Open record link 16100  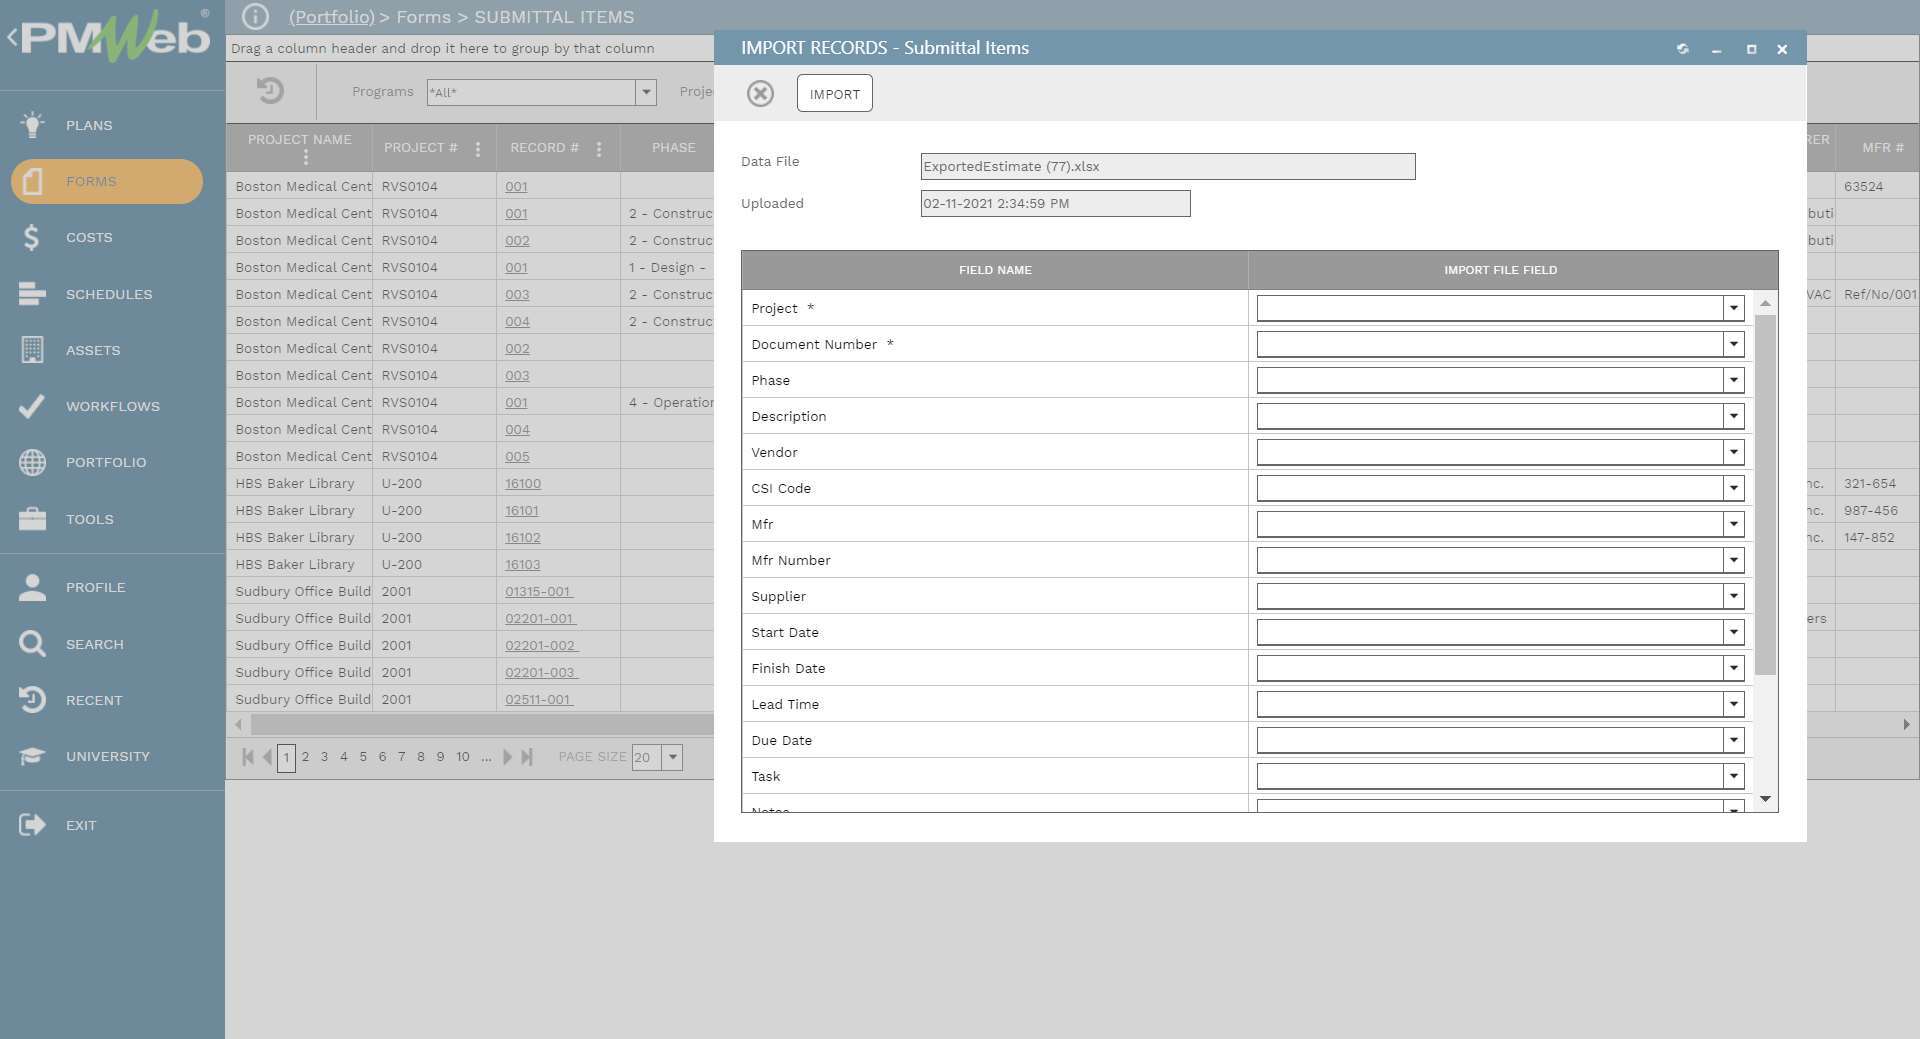(522, 484)
